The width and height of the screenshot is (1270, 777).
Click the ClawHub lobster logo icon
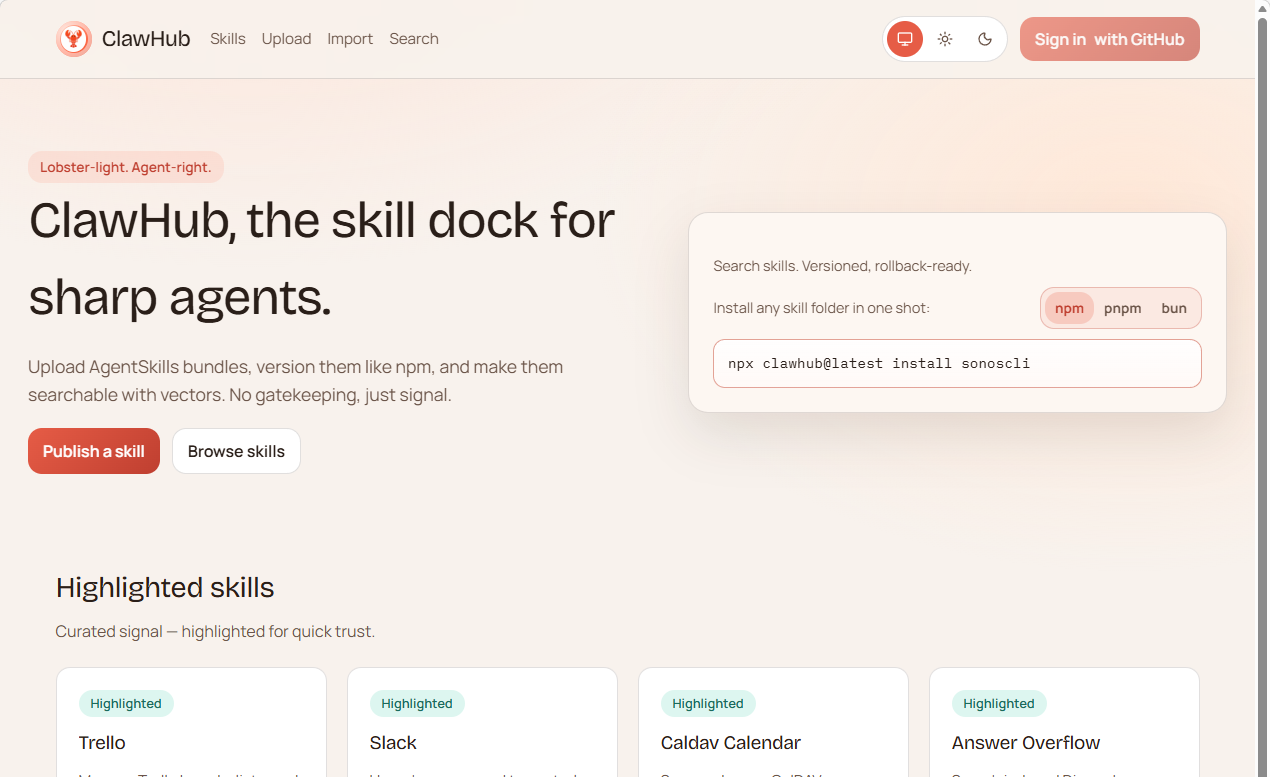point(74,39)
